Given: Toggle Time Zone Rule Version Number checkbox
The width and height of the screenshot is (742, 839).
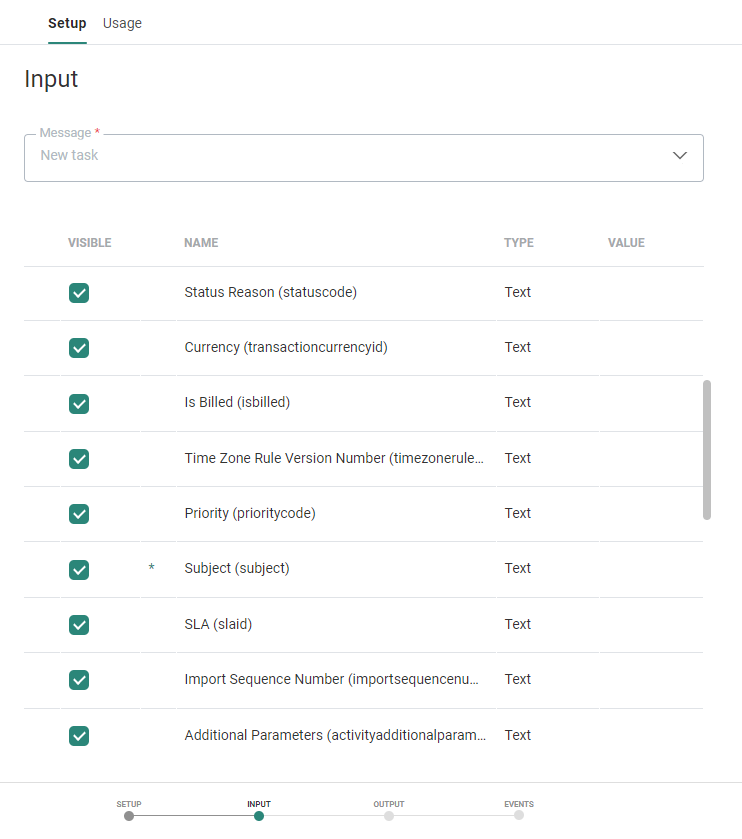Looking at the screenshot, I should tap(79, 458).
